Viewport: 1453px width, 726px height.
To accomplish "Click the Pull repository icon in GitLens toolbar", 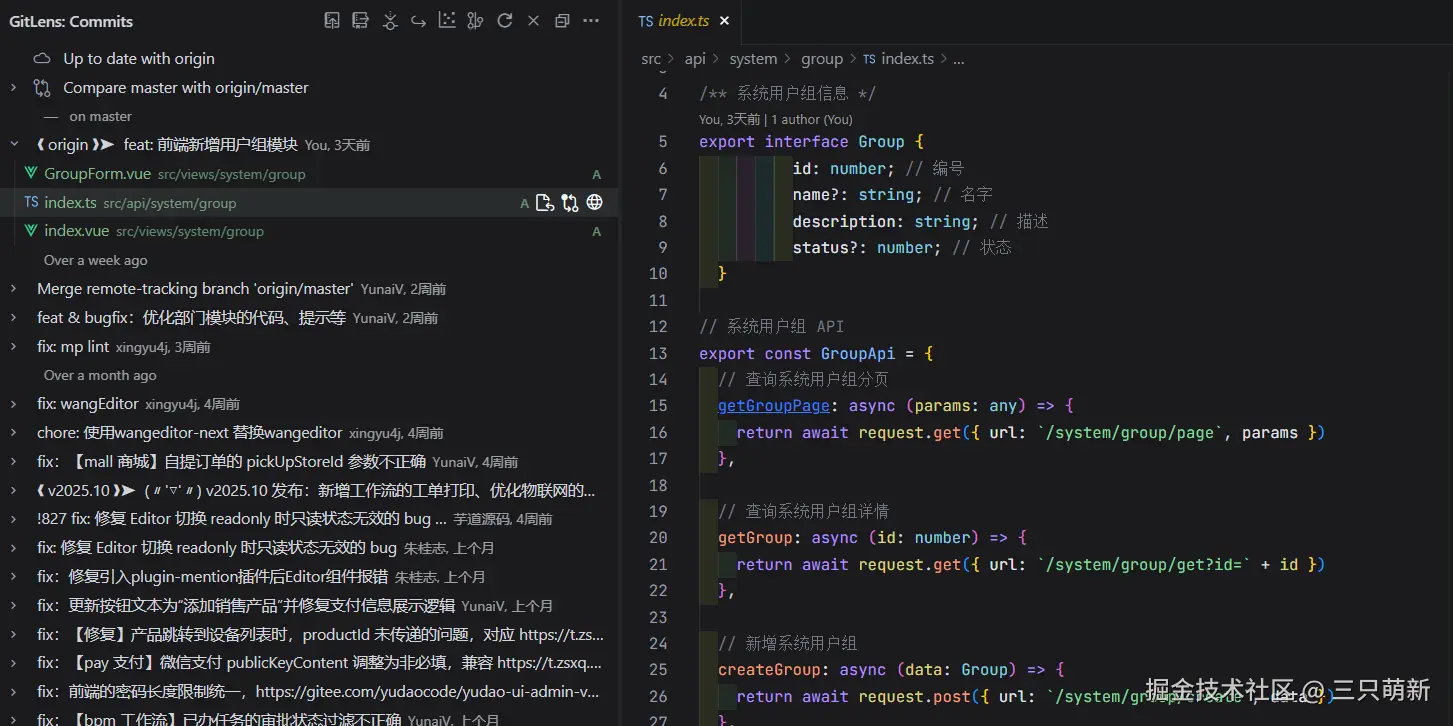I will [361, 21].
